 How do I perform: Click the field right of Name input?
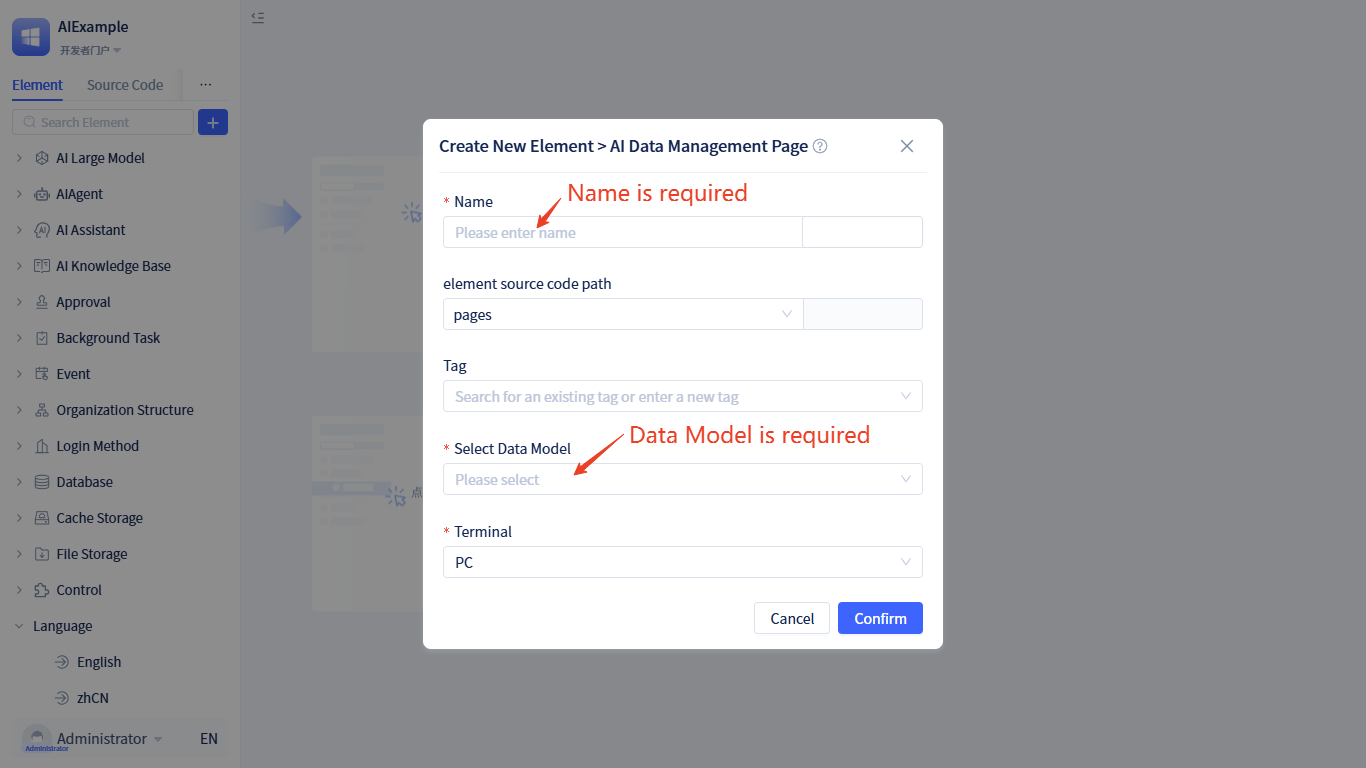point(863,232)
